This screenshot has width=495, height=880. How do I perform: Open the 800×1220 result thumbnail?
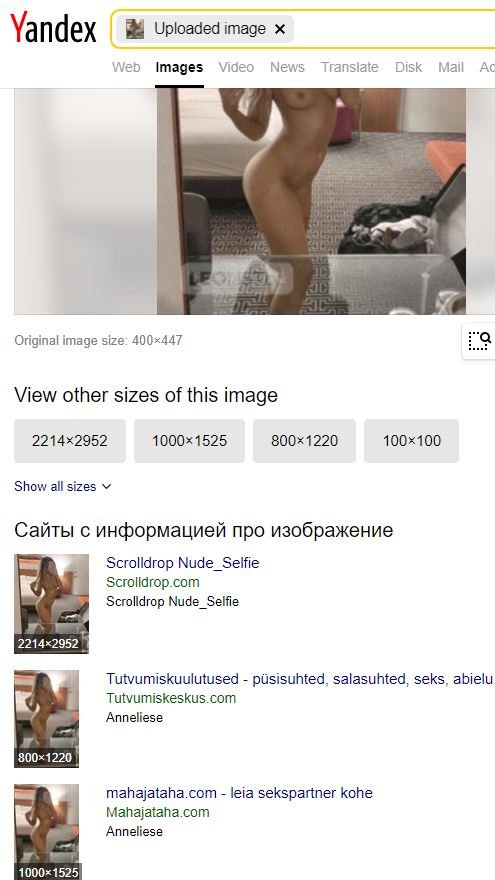point(47,718)
